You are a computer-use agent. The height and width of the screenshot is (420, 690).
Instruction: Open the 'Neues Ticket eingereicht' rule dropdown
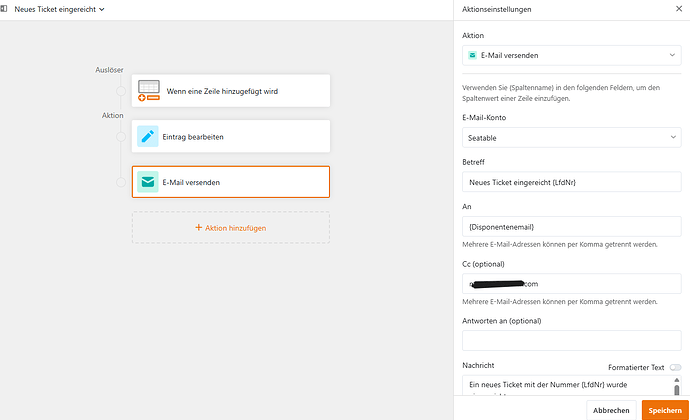pyautogui.click(x=59, y=9)
